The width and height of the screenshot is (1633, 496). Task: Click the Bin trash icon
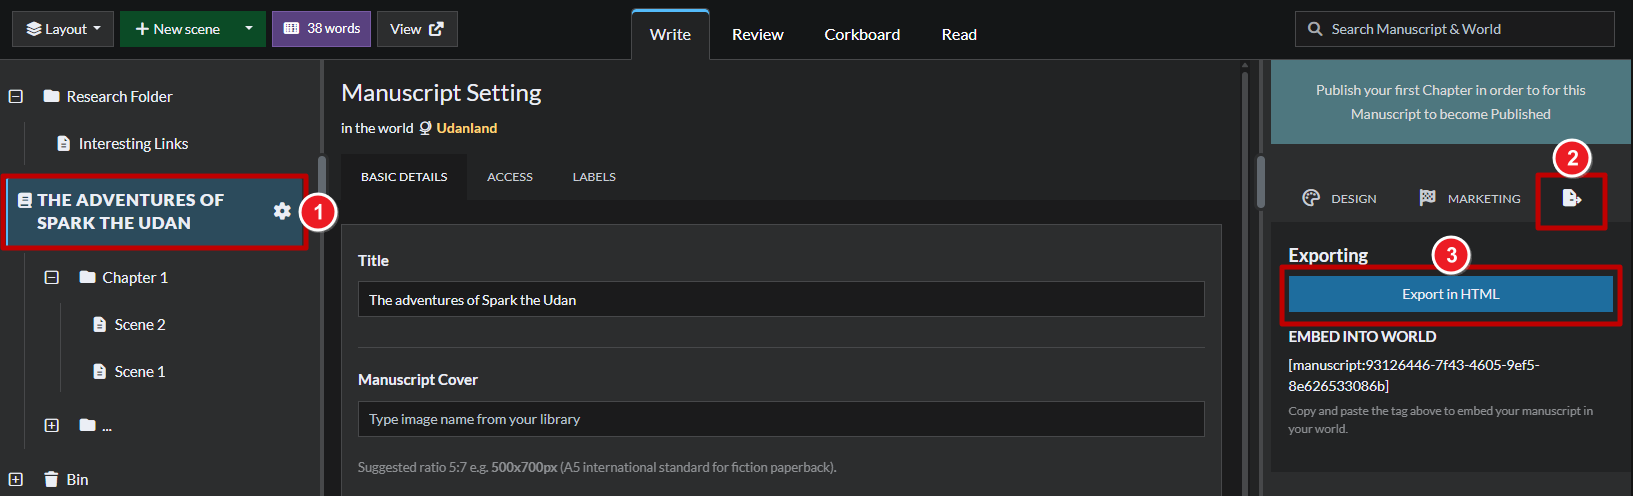51,479
